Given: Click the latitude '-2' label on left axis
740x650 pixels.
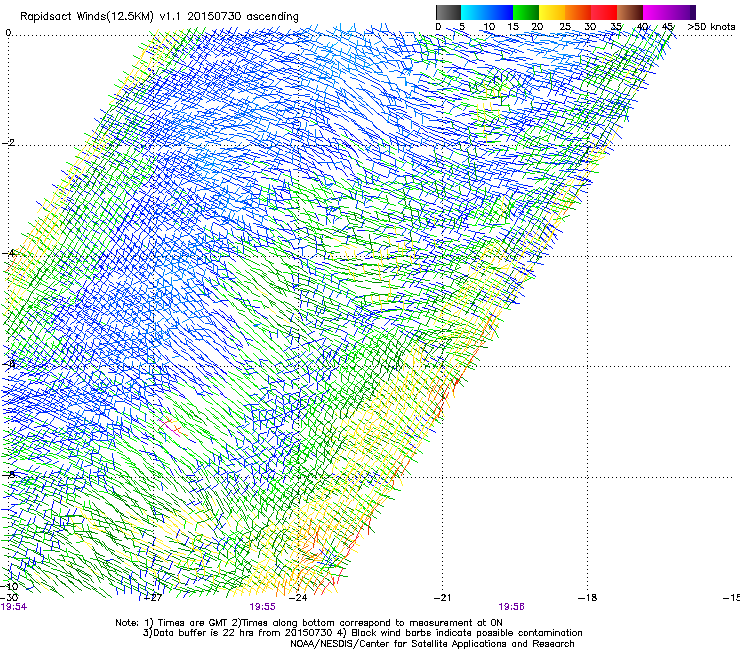Looking at the screenshot, I should pyautogui.click(x=8, y=143).
